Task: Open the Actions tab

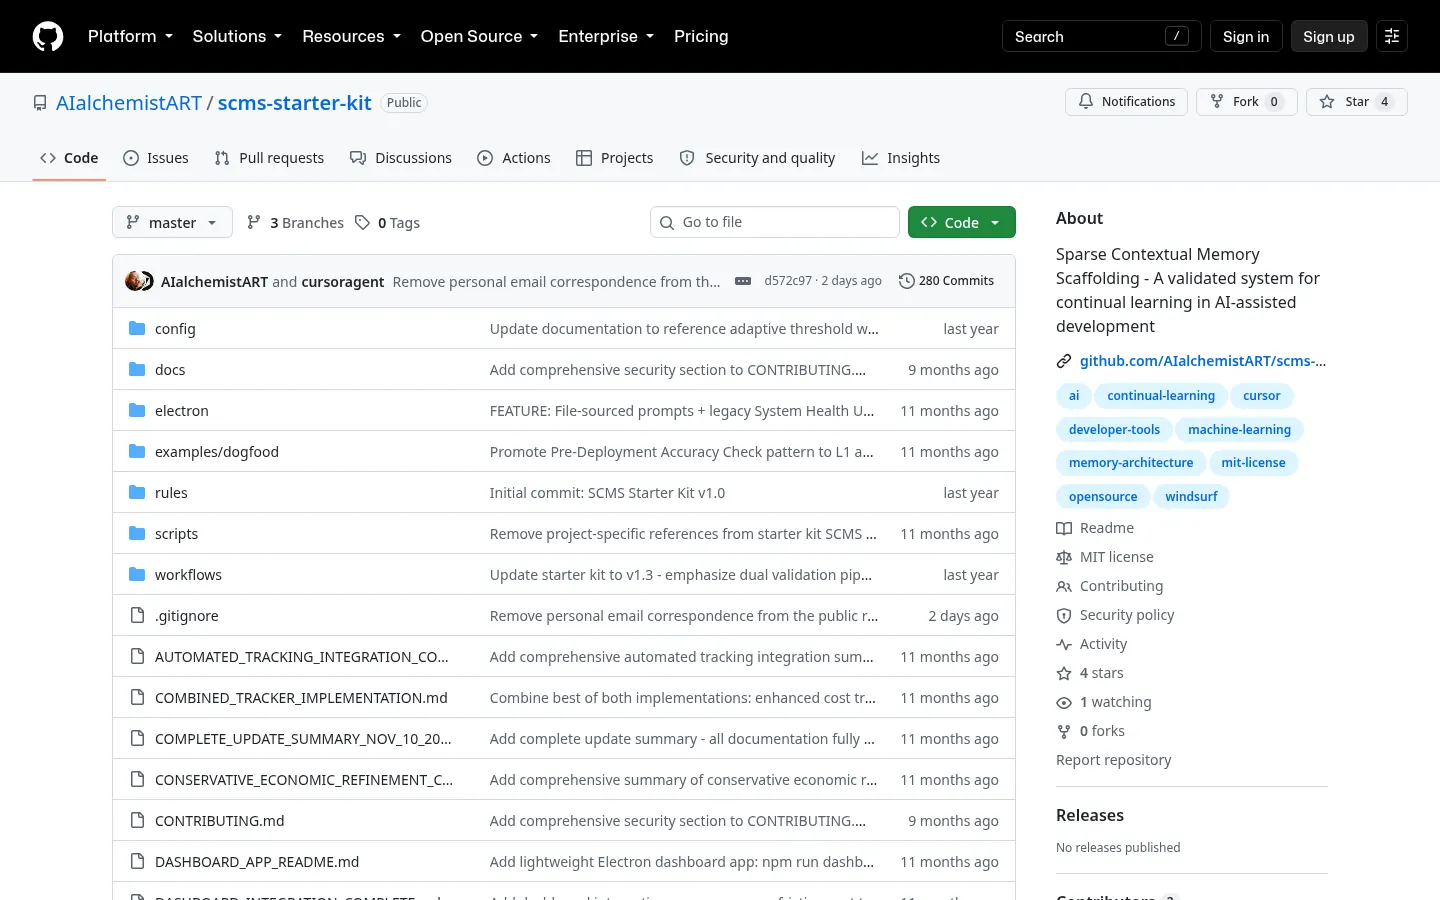Action: coord(514,158)
